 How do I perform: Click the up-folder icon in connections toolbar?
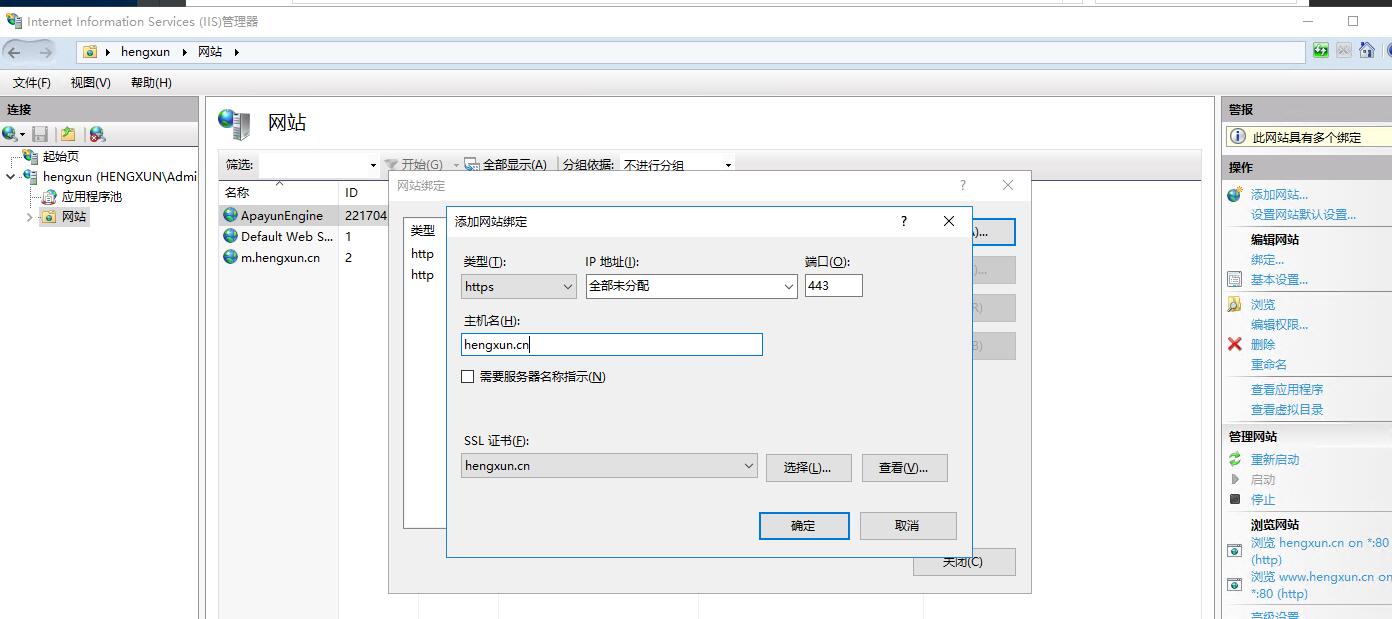68,134
